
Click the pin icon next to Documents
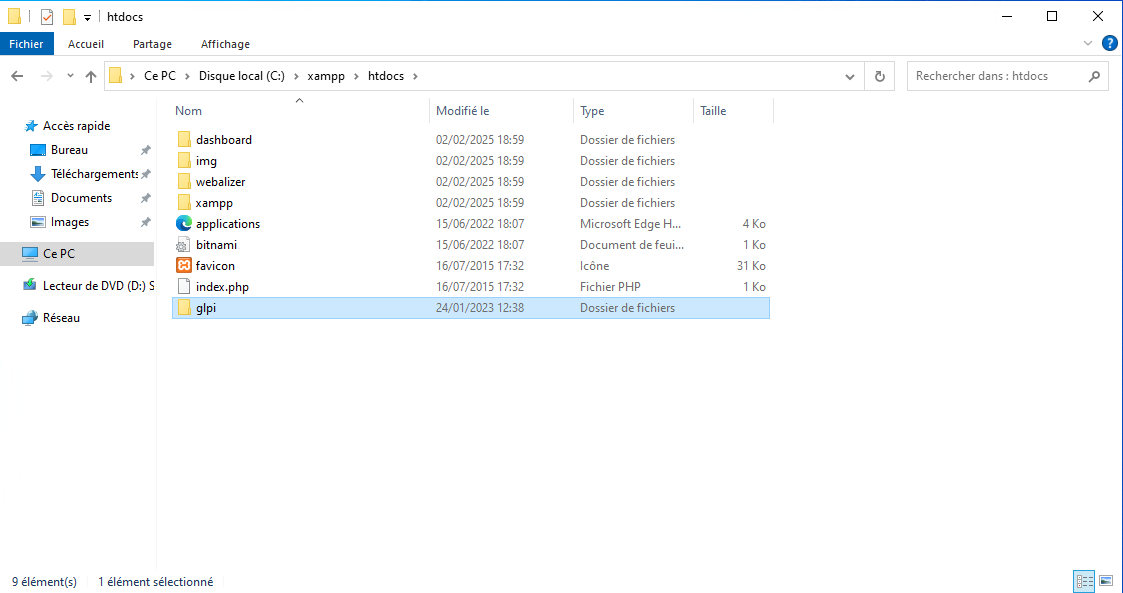tap(145, 198)
